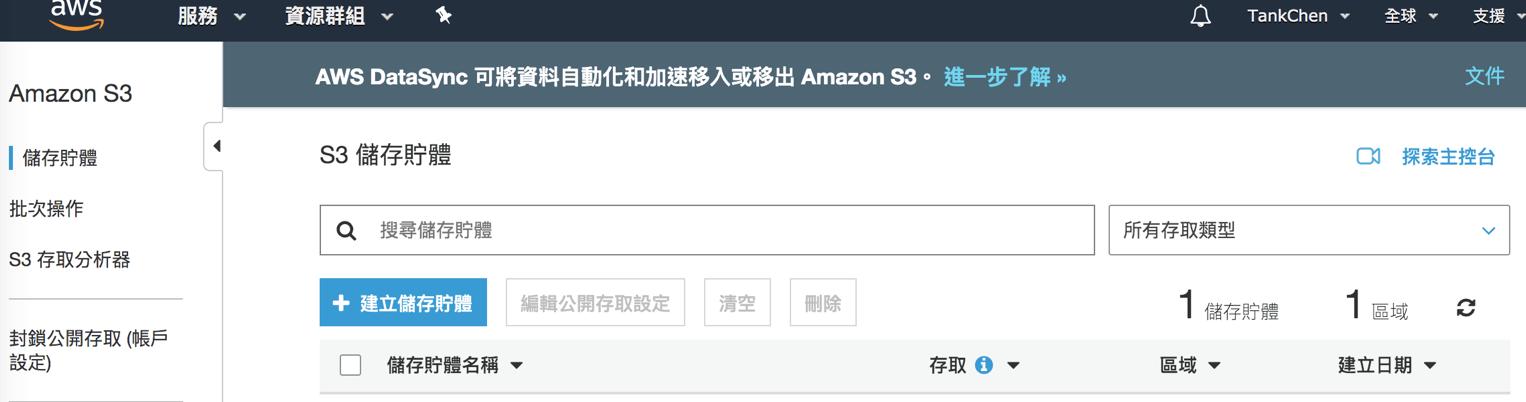Tick the select-all buckets checkbox
The height and width of the screenshot is (402, 1526).
(350, 365)
